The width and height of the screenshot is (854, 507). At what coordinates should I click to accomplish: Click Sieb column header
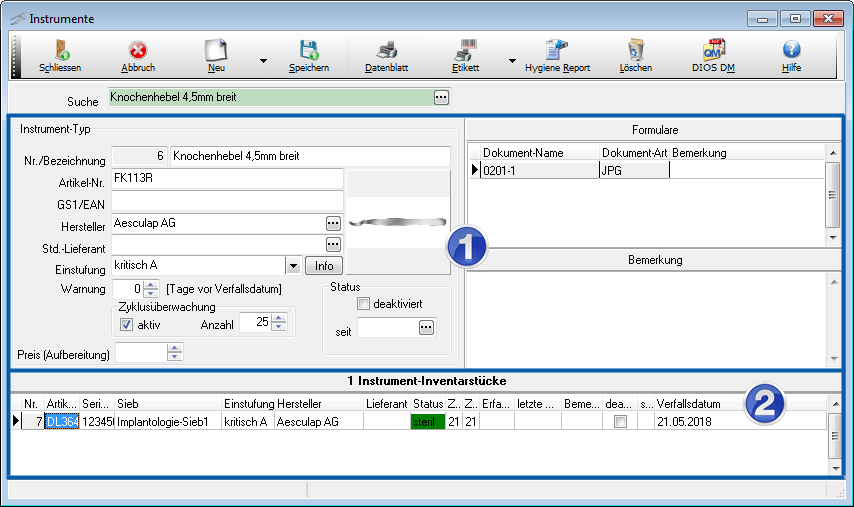168,404
